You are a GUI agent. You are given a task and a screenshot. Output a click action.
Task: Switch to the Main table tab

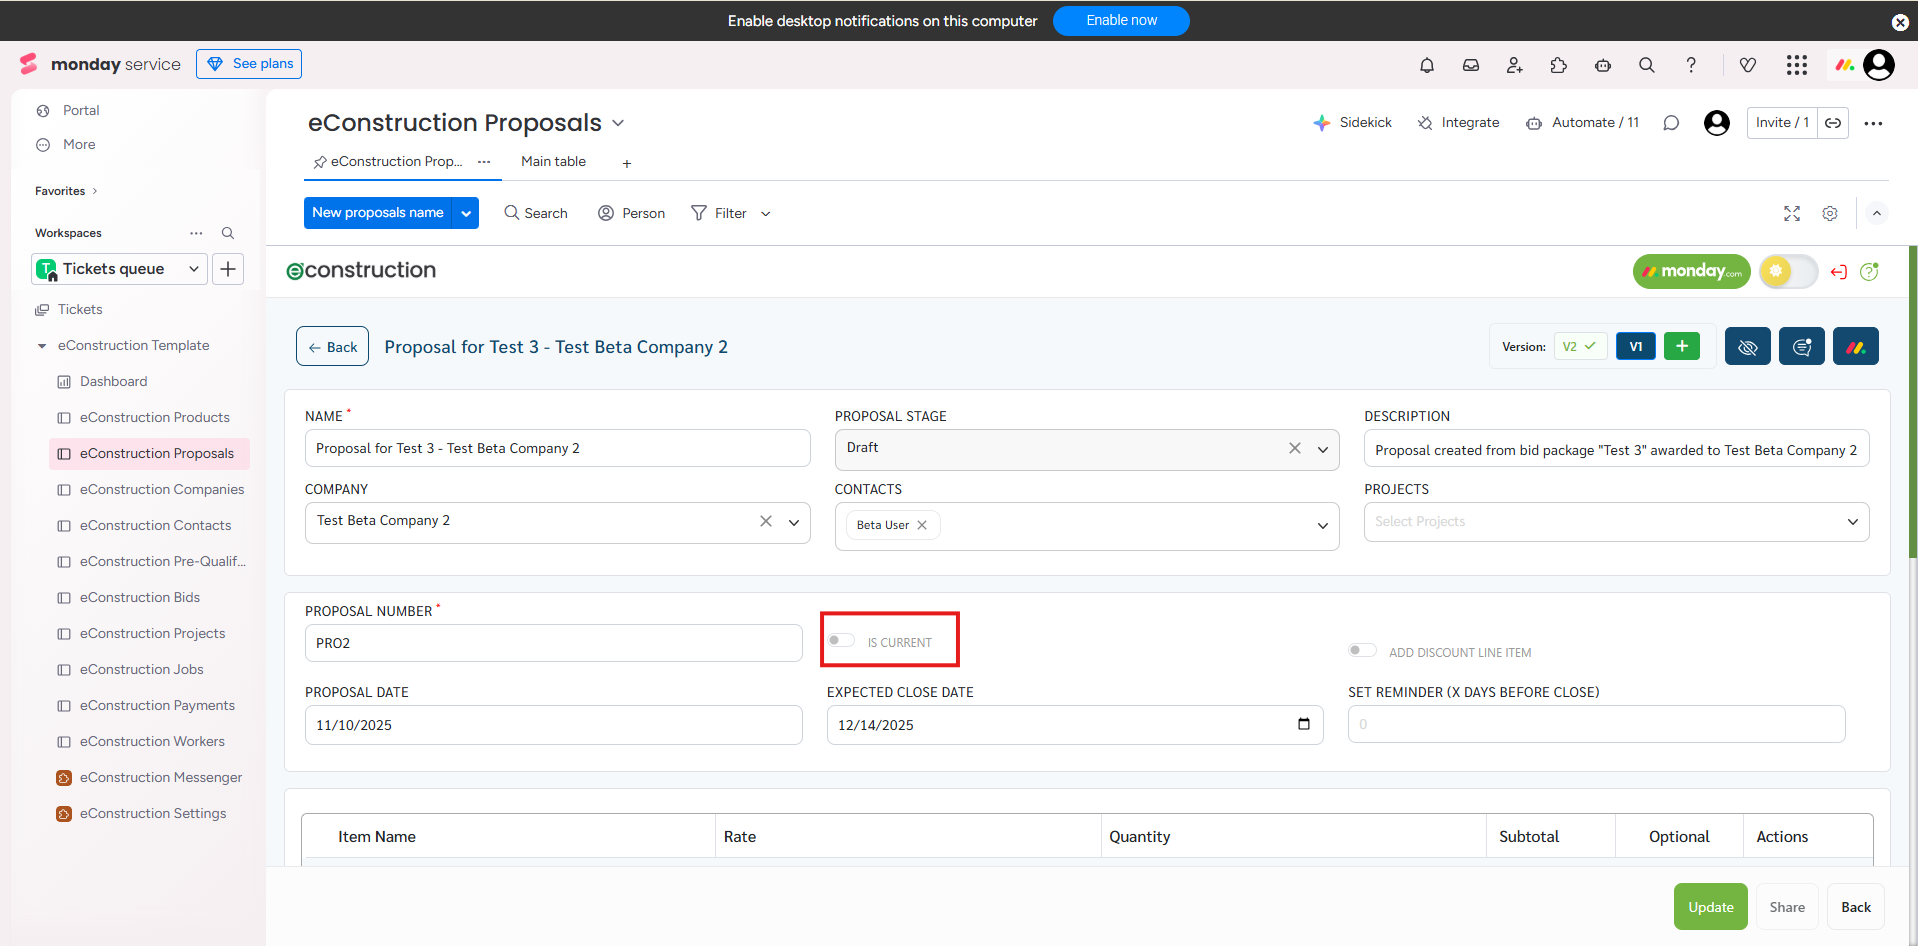pos(553,162)
